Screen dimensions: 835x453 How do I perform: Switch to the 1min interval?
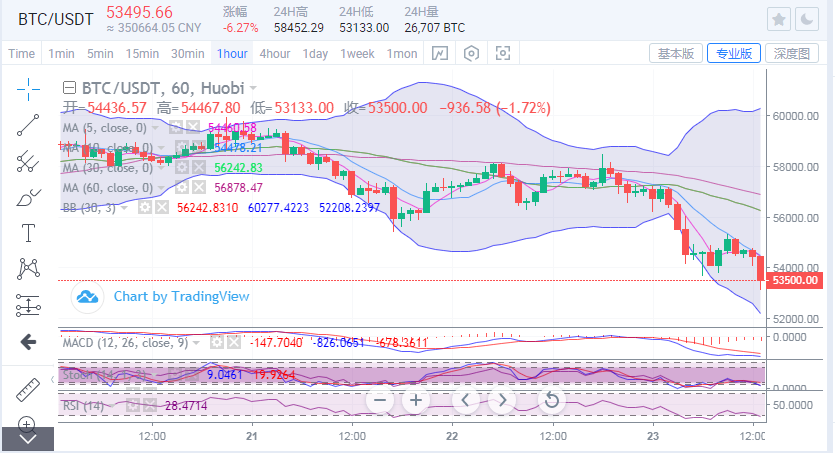[61, 54]
